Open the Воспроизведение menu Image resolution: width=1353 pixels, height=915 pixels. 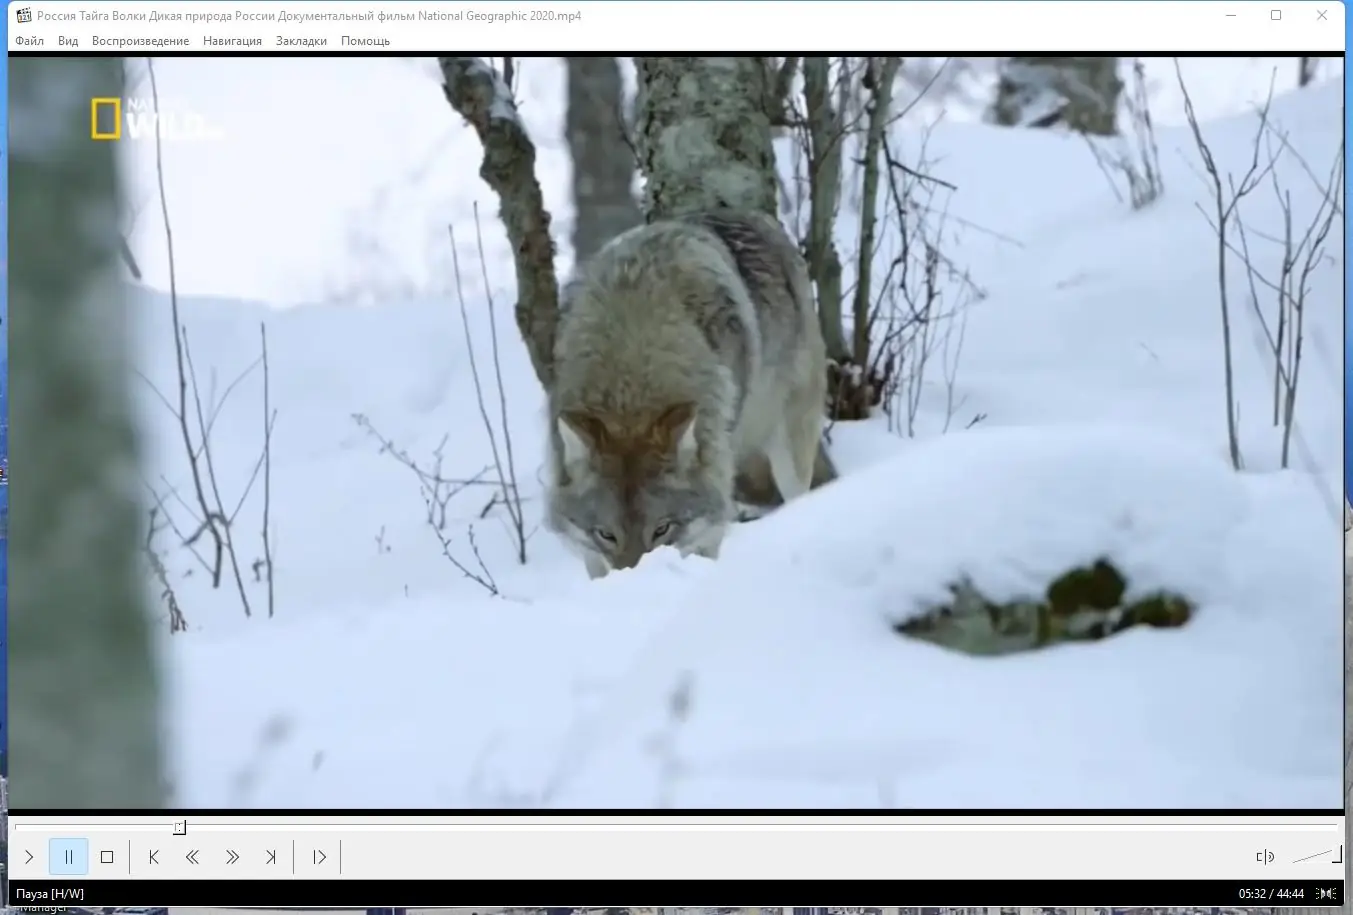[x=142, y=41]
